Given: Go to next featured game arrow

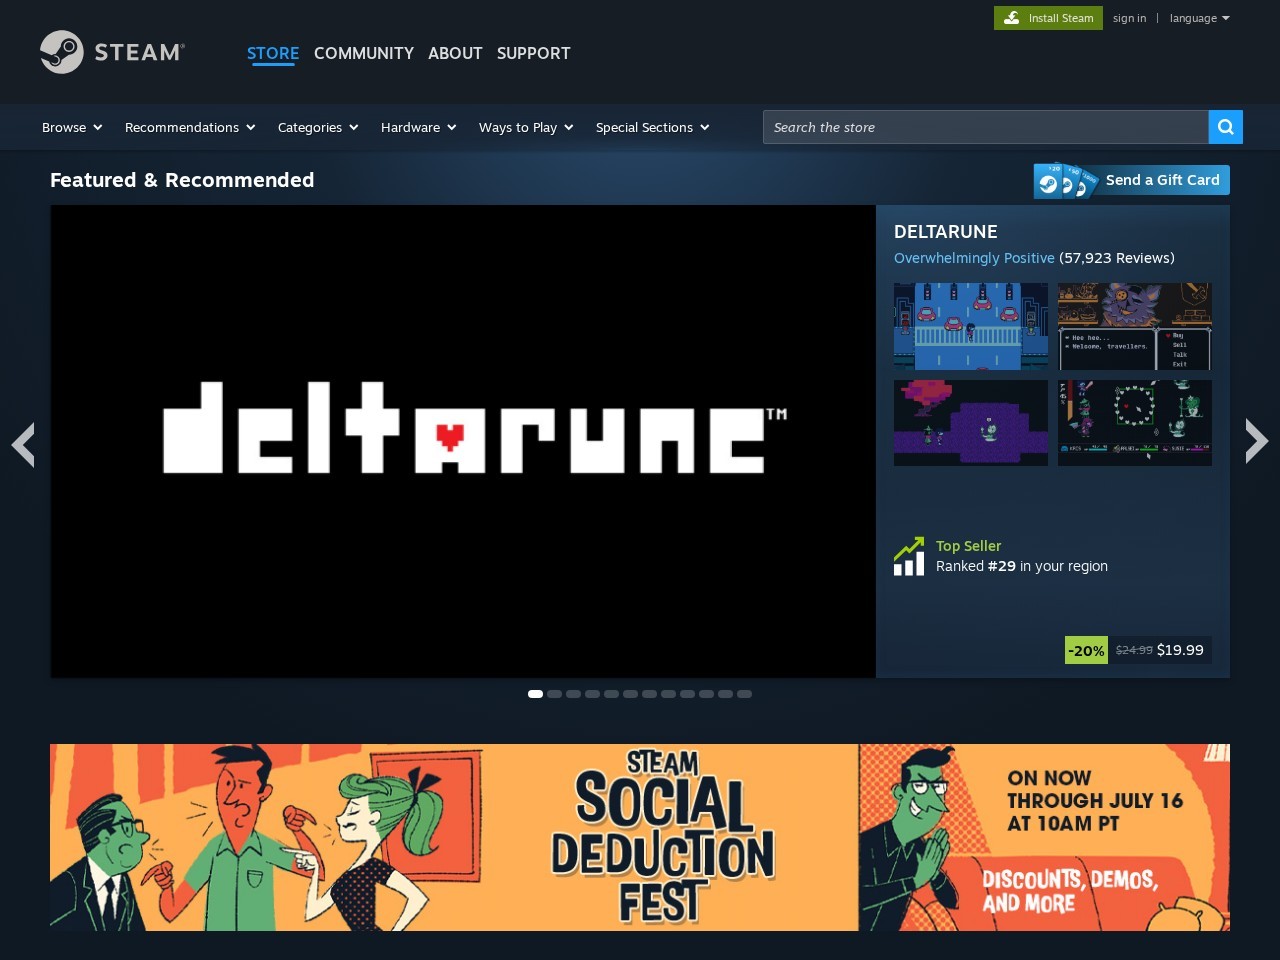Looking at the screenshot, I should (x=1256, y=441).
